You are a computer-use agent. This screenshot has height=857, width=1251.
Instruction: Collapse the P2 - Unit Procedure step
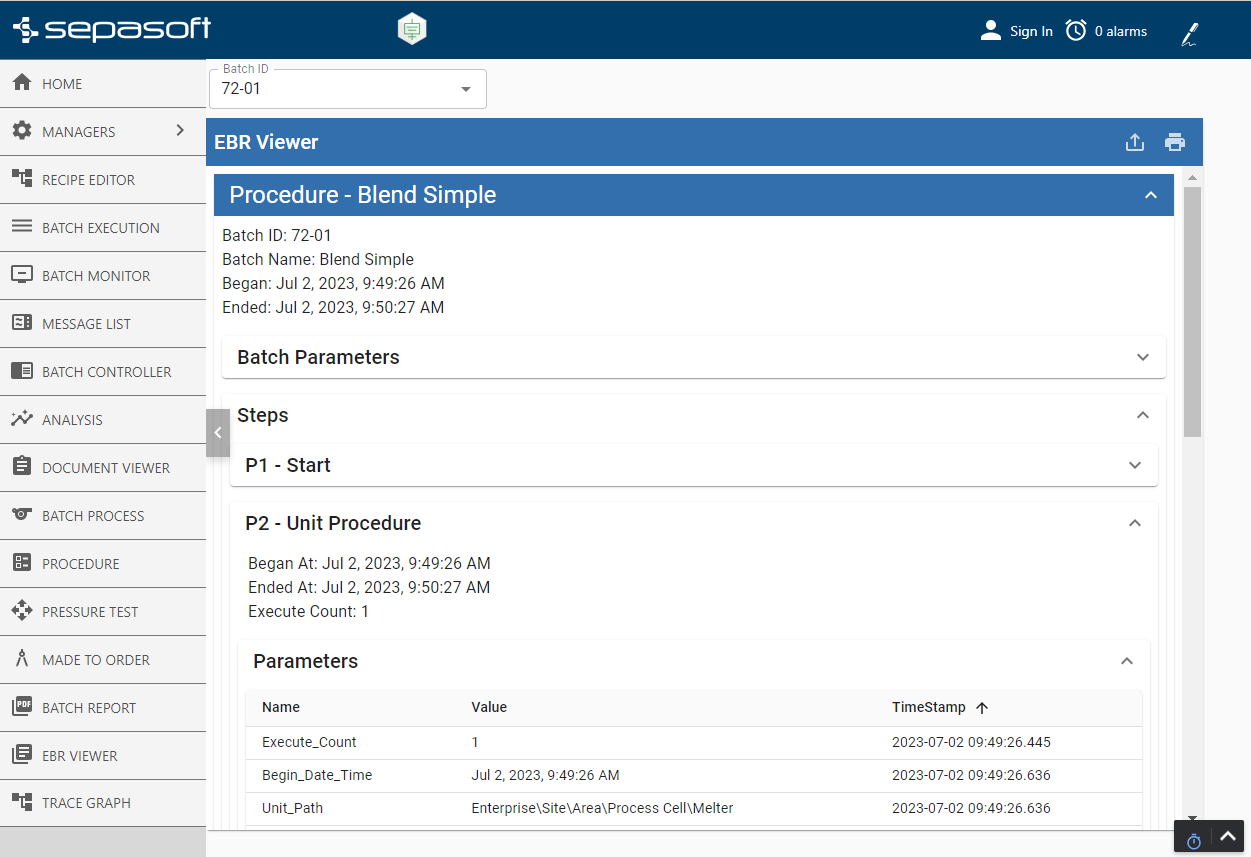coord(1135,523)
